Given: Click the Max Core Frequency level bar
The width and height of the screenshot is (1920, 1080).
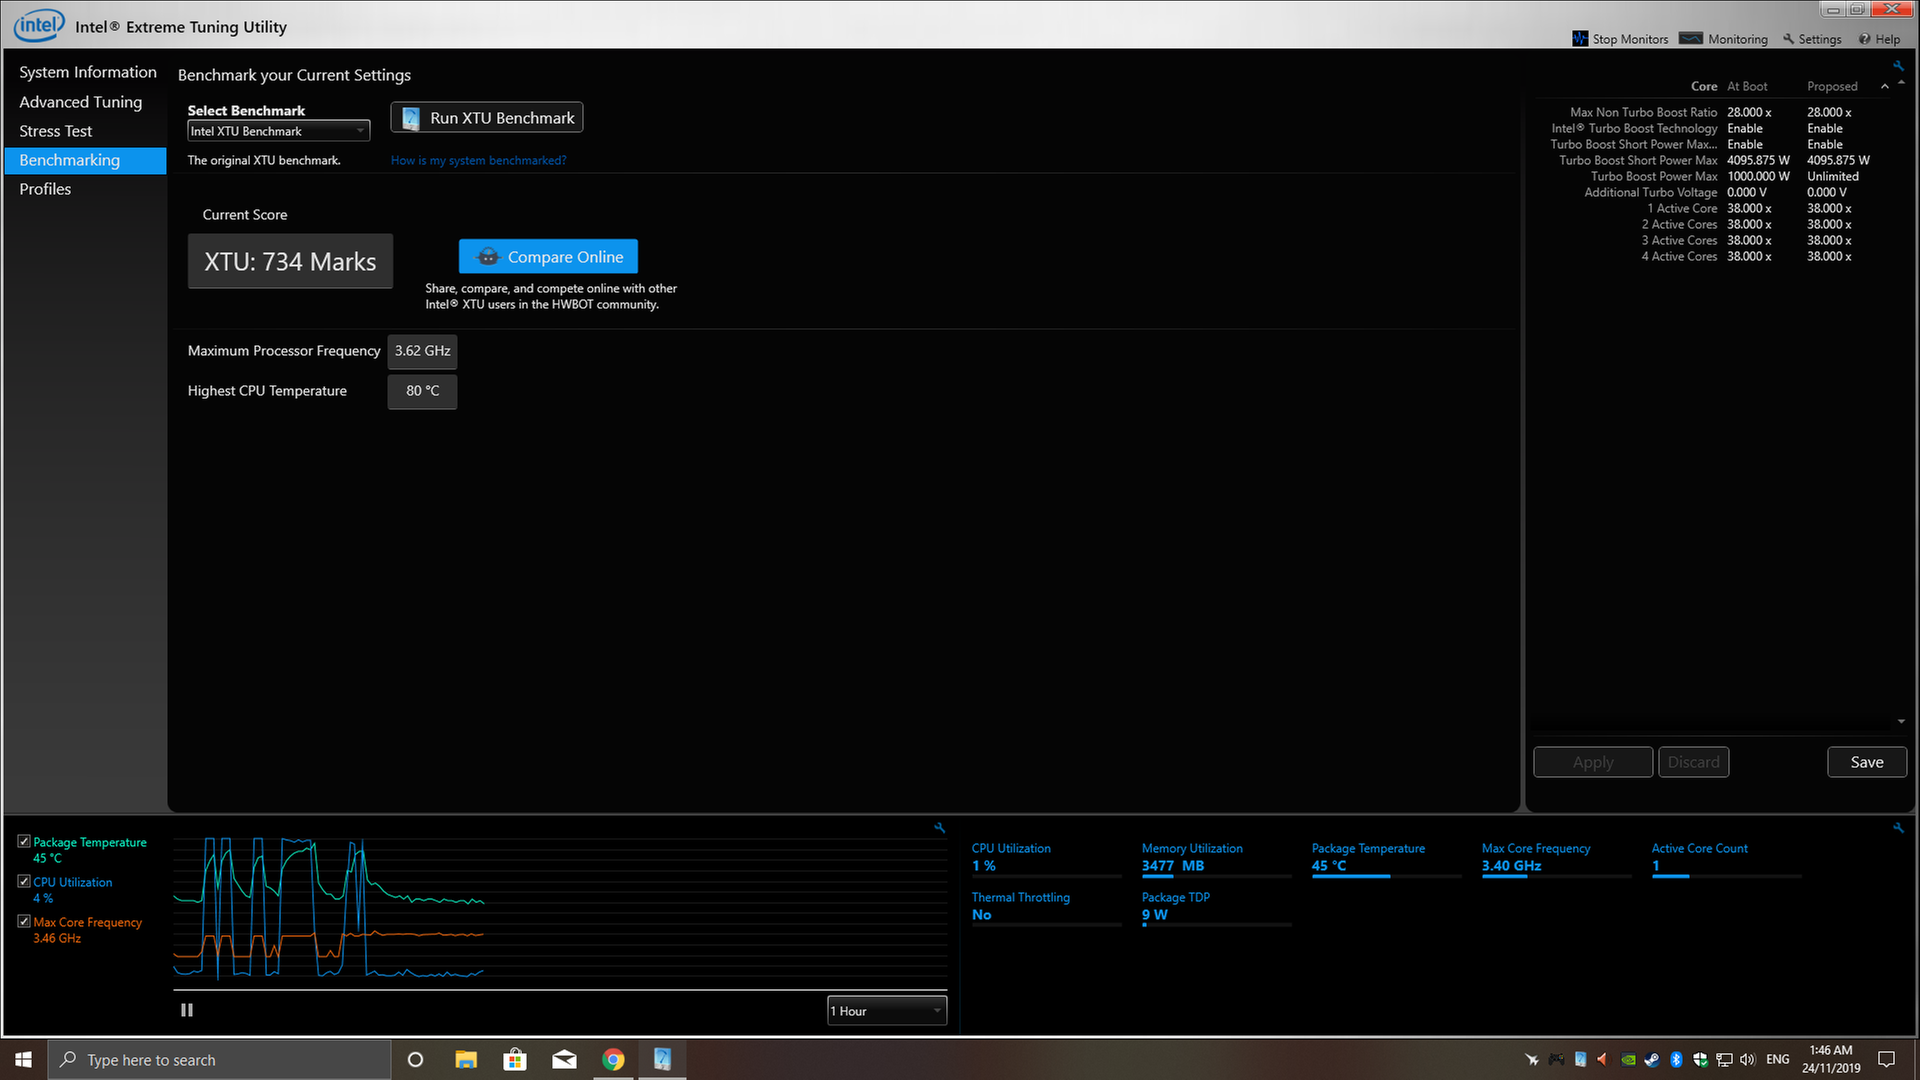Looking at the screenshot, I should click(x=1556, y=877).
